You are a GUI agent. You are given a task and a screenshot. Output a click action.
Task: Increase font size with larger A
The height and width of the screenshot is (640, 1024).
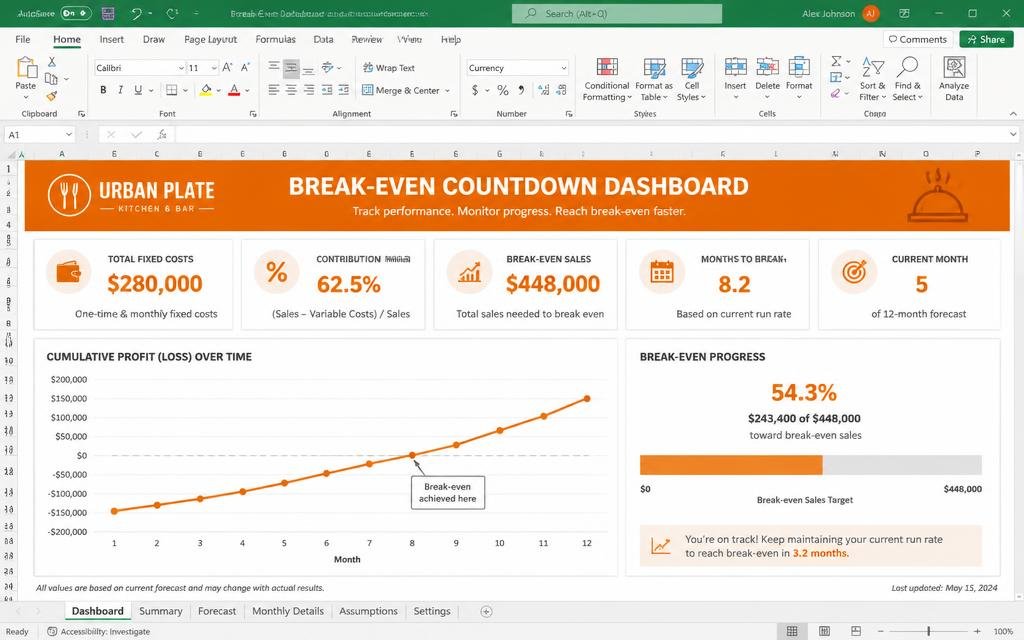click(227, 67)
